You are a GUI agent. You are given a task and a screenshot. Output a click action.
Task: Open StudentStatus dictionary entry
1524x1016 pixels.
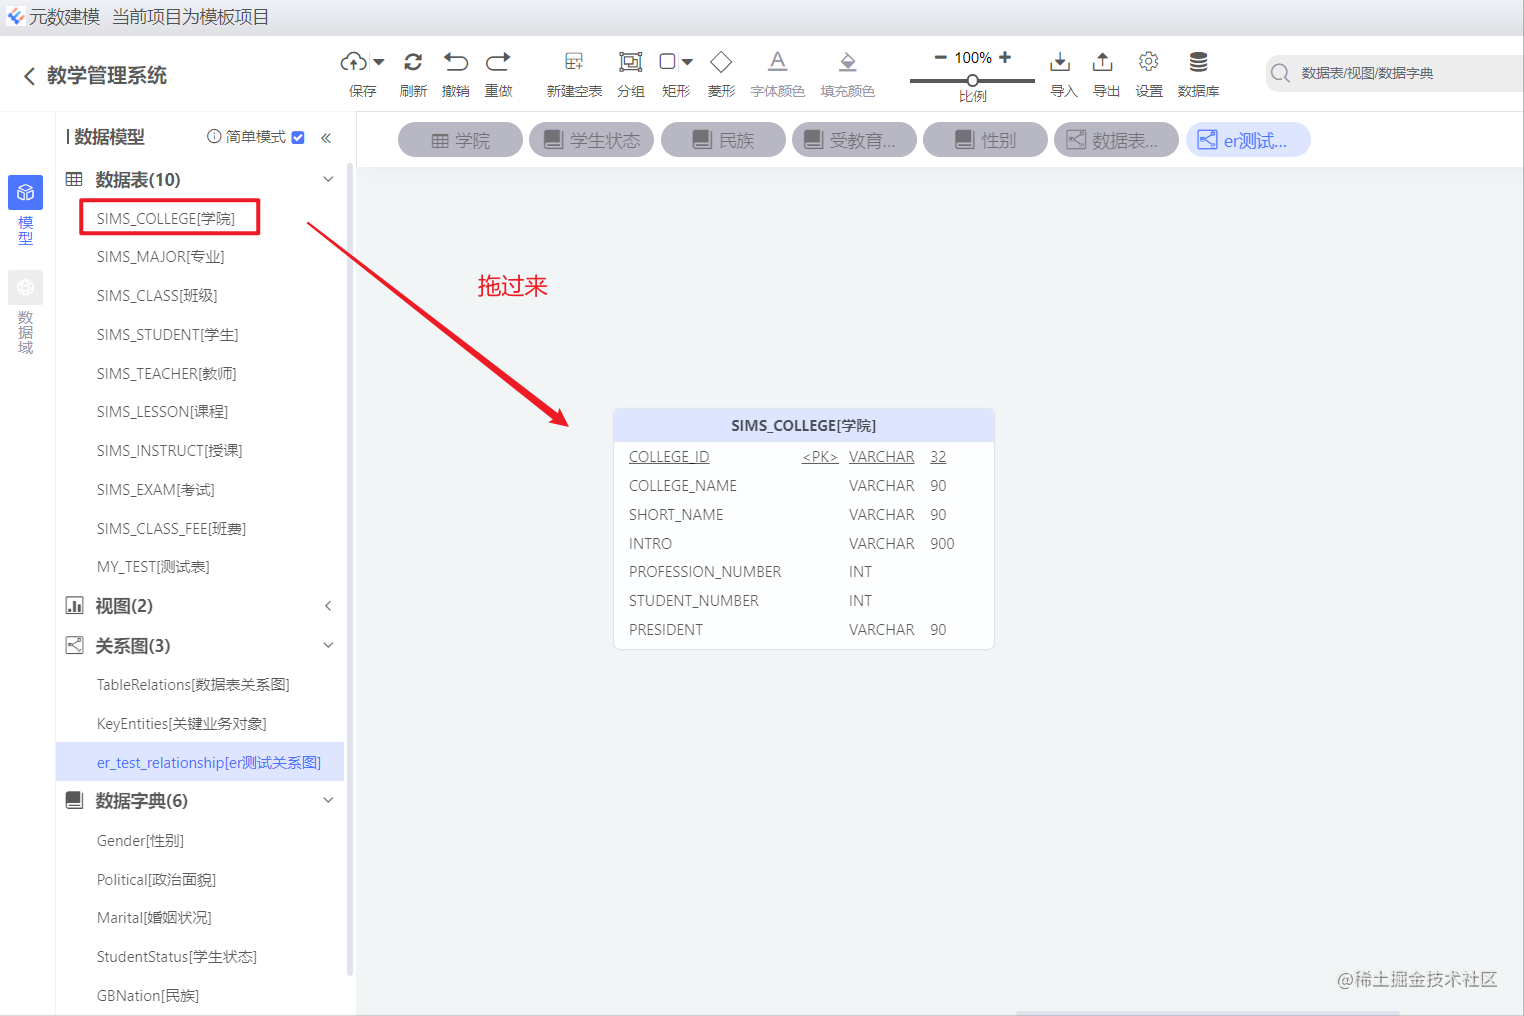(176, 957)
